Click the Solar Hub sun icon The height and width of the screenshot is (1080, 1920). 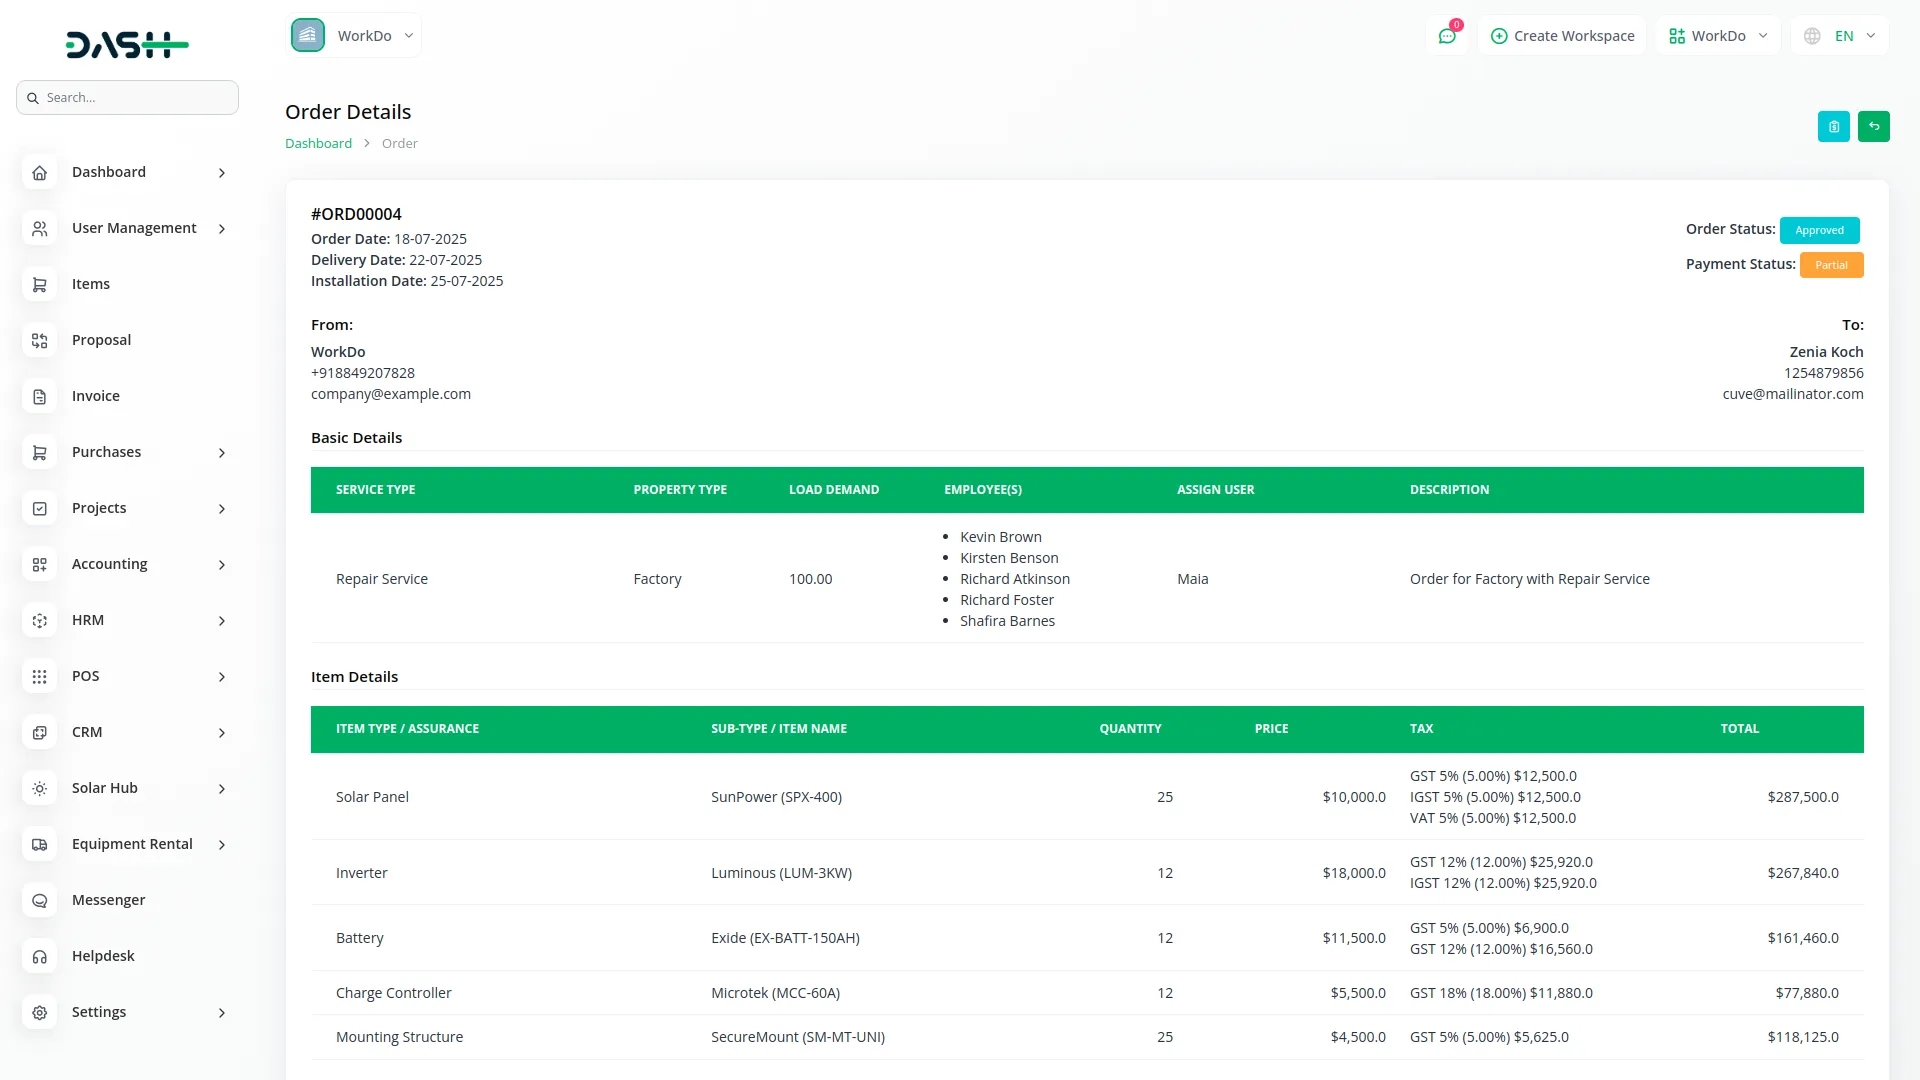tap(39, 789)
